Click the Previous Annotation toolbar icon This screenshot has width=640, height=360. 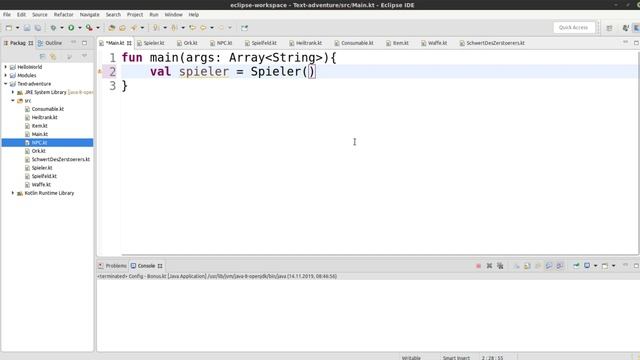coord(174,28)
